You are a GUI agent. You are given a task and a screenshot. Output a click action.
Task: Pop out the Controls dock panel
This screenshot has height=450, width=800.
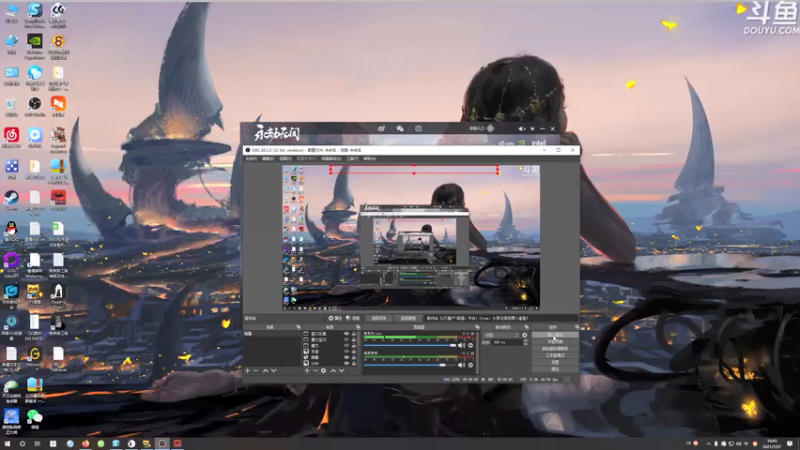click(577, 327)
